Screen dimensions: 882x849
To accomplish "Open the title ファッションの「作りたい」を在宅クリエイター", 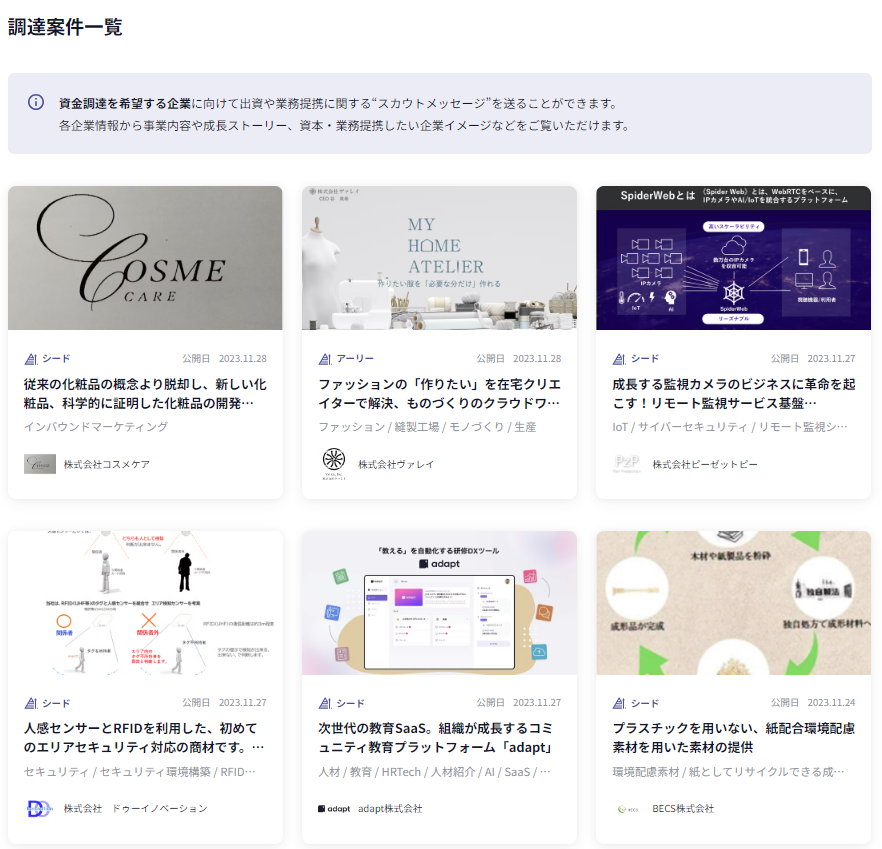I will pos(439,394).
